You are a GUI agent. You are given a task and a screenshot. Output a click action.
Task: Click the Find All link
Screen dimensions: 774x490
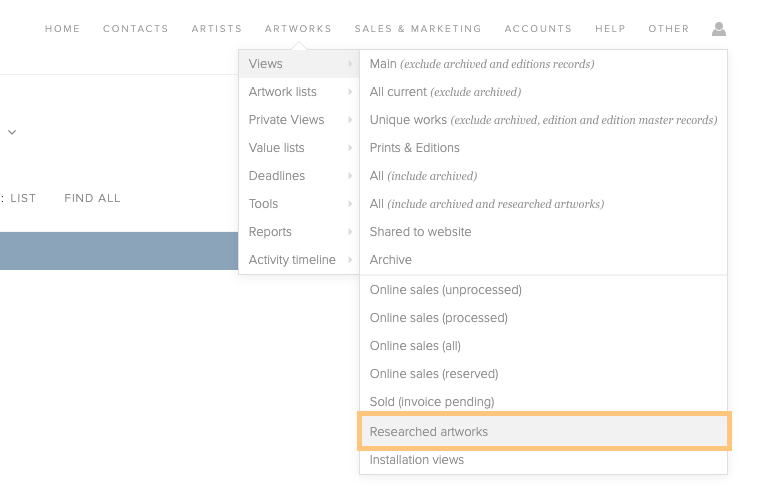[x=92, y=198]
